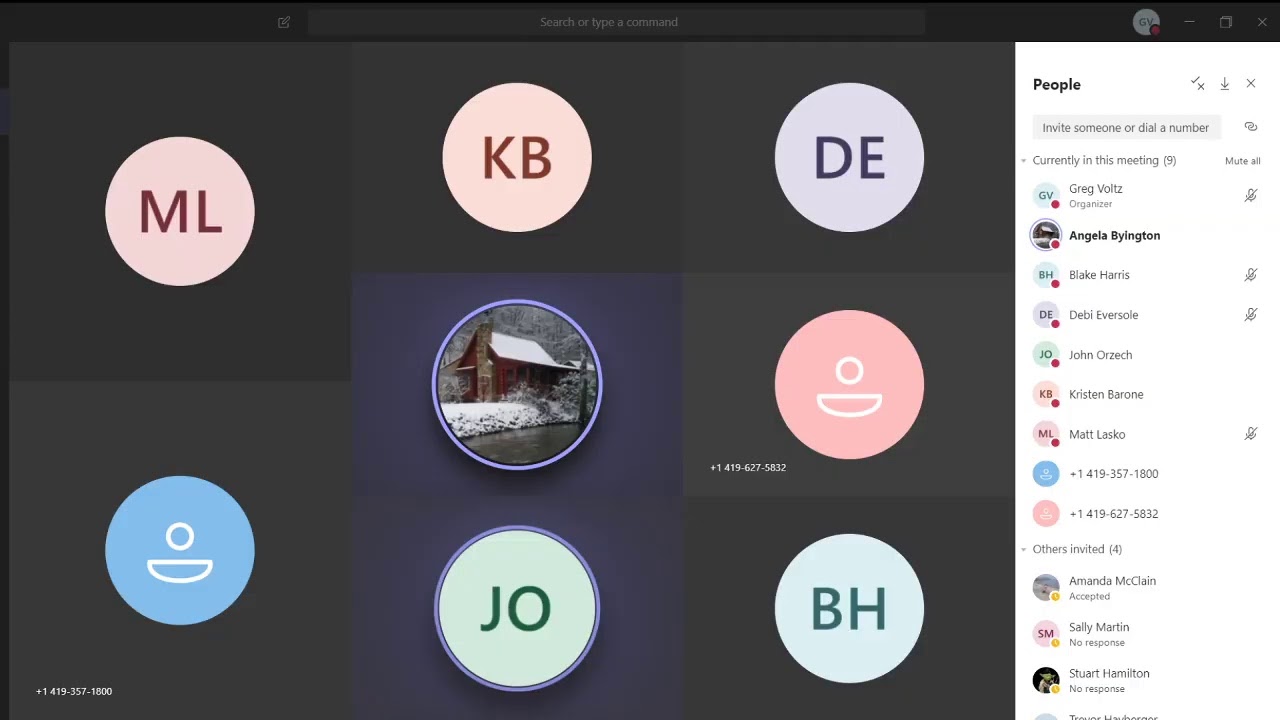Viewport: 1280px width, 720px height.
Task: Click Mute all
Action: click(1242, 161)
